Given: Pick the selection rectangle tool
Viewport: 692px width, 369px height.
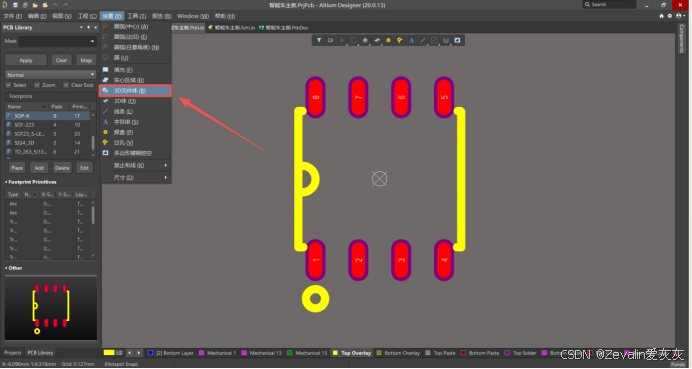Looking at the screenshot, I should pyautogui.click(x=354, y=40).
